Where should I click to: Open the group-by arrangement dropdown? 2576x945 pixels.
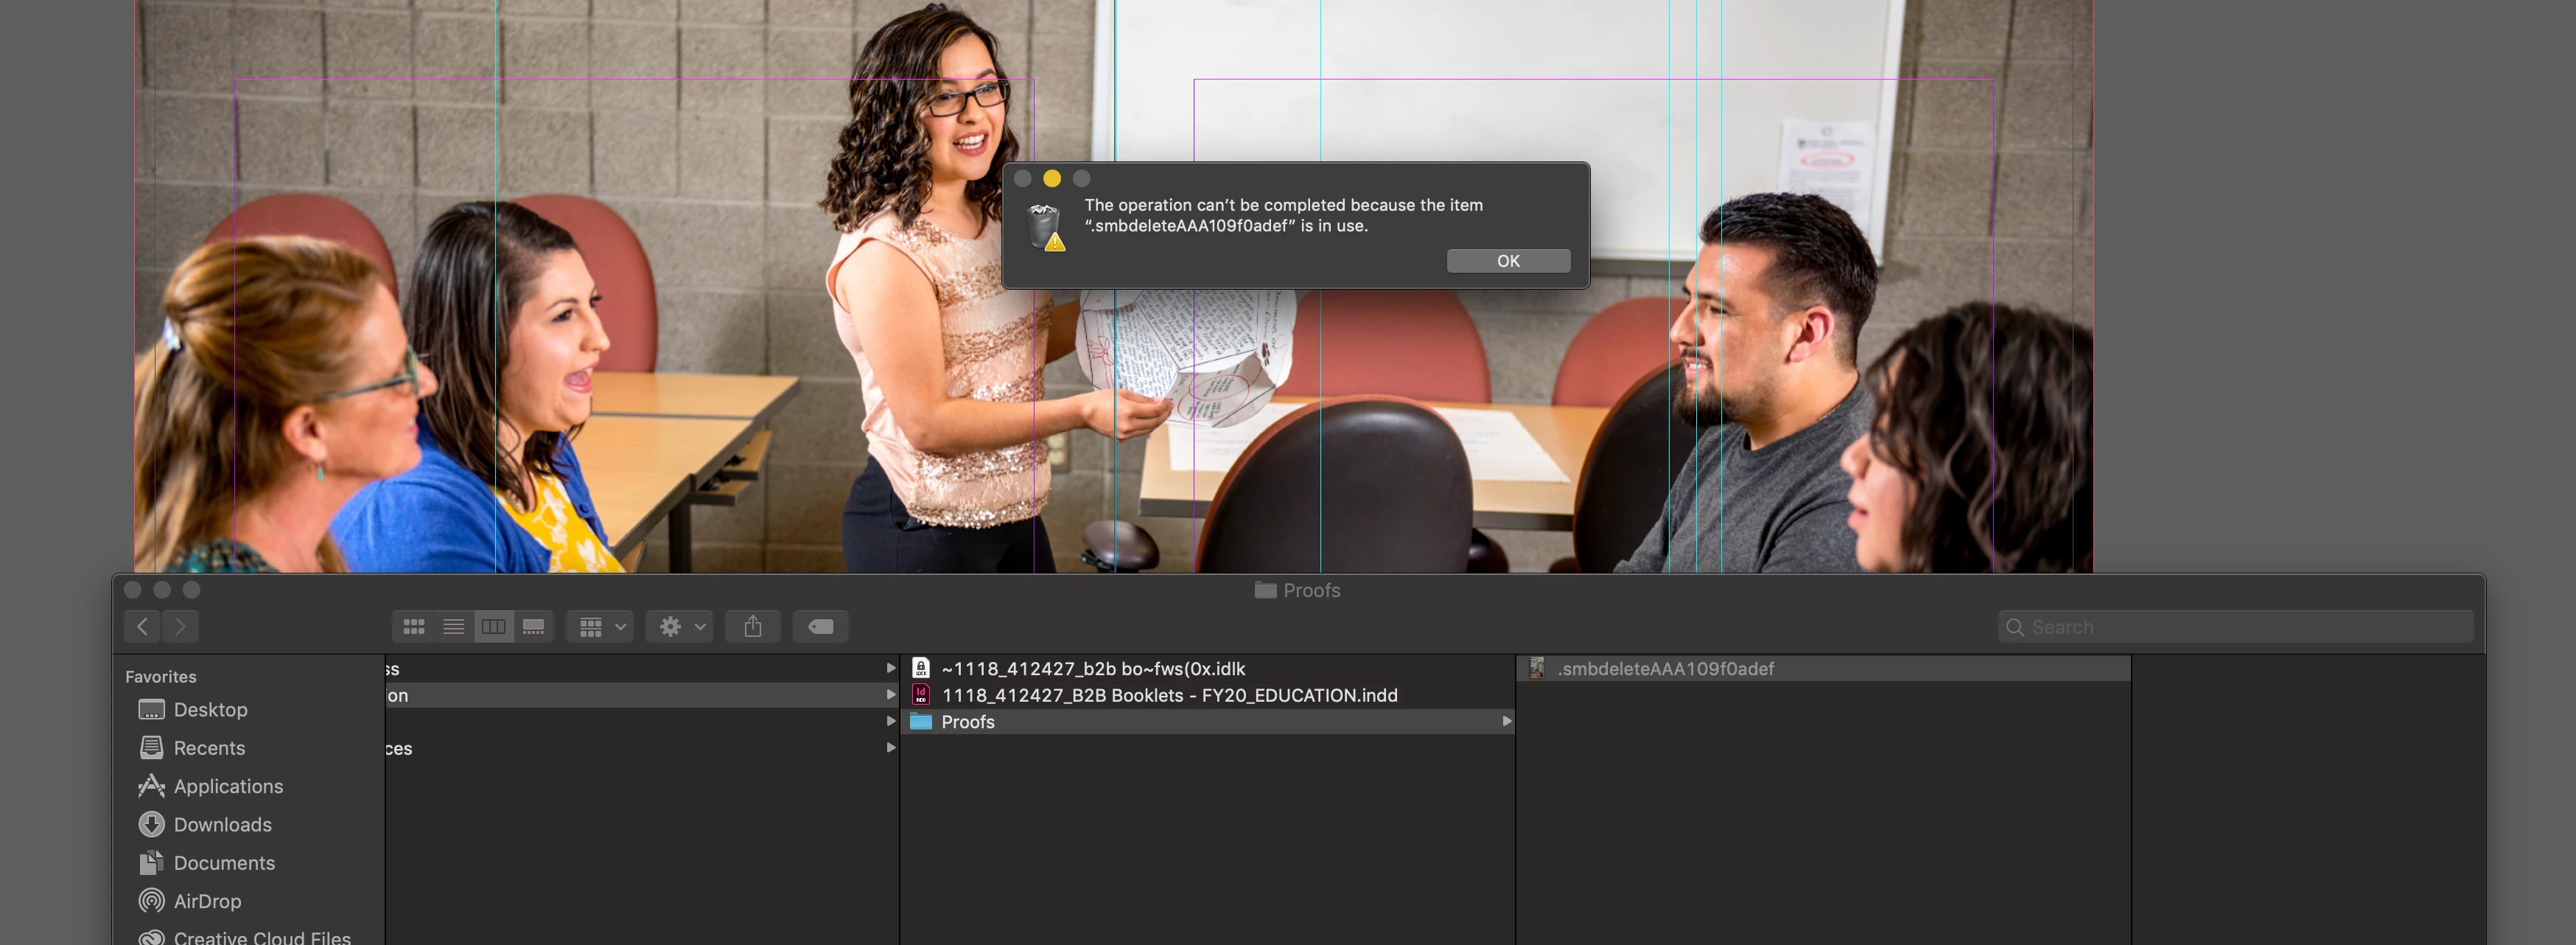pyautogui.click(x=600, y=627)
